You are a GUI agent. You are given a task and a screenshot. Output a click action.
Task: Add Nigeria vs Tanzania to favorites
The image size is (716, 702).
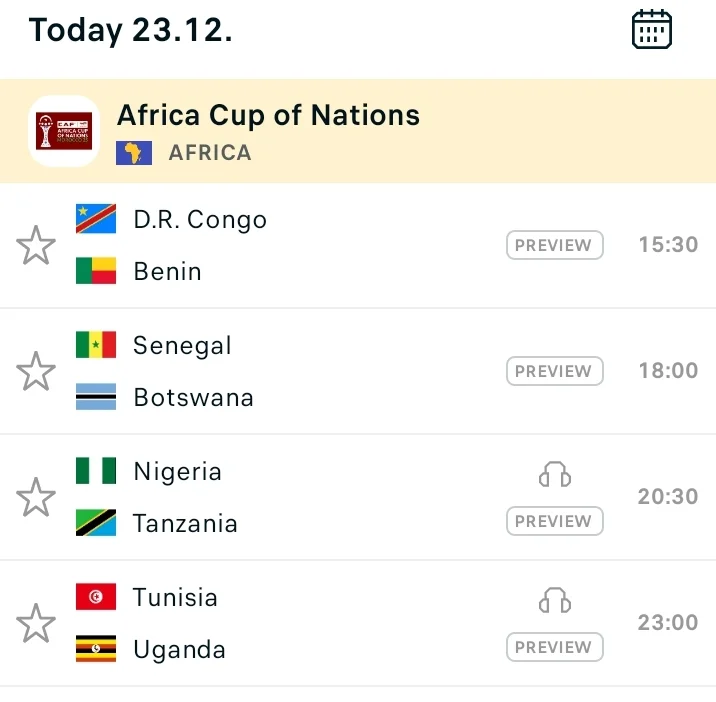(36, 497)
